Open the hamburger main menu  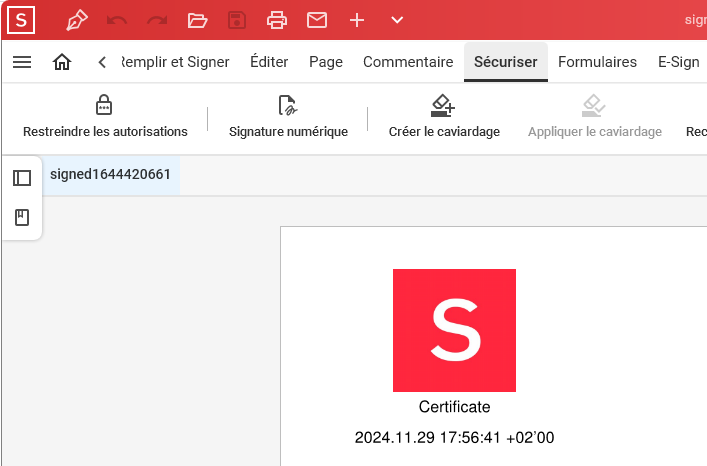point(22,62)
